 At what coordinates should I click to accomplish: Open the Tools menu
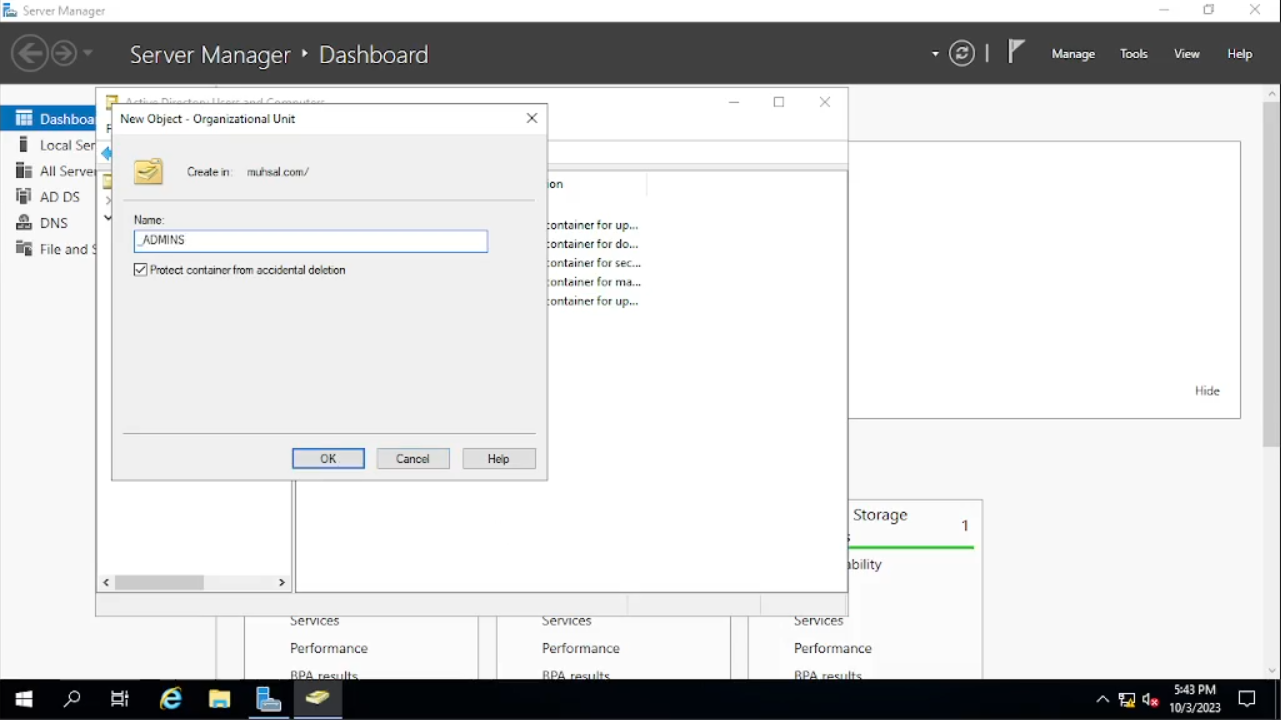tap(1133, 54)
